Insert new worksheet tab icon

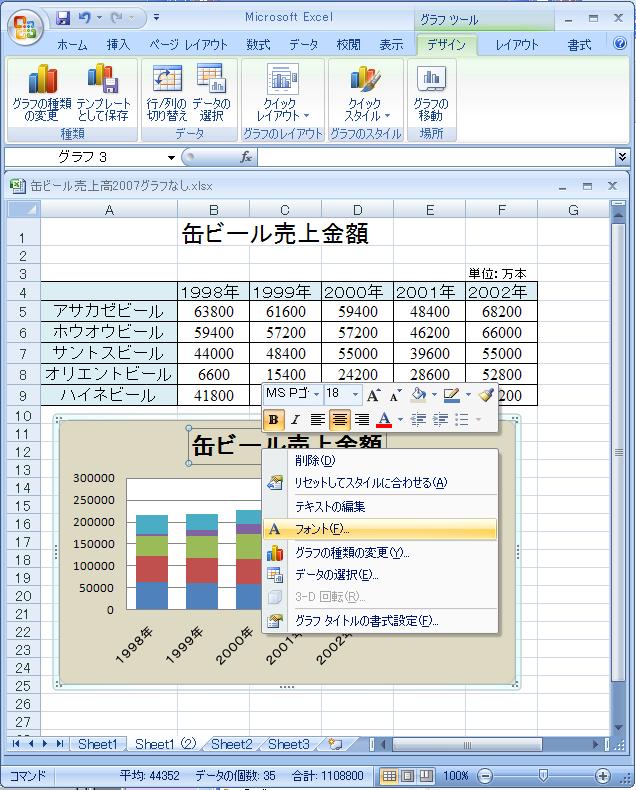pos(335,744)
